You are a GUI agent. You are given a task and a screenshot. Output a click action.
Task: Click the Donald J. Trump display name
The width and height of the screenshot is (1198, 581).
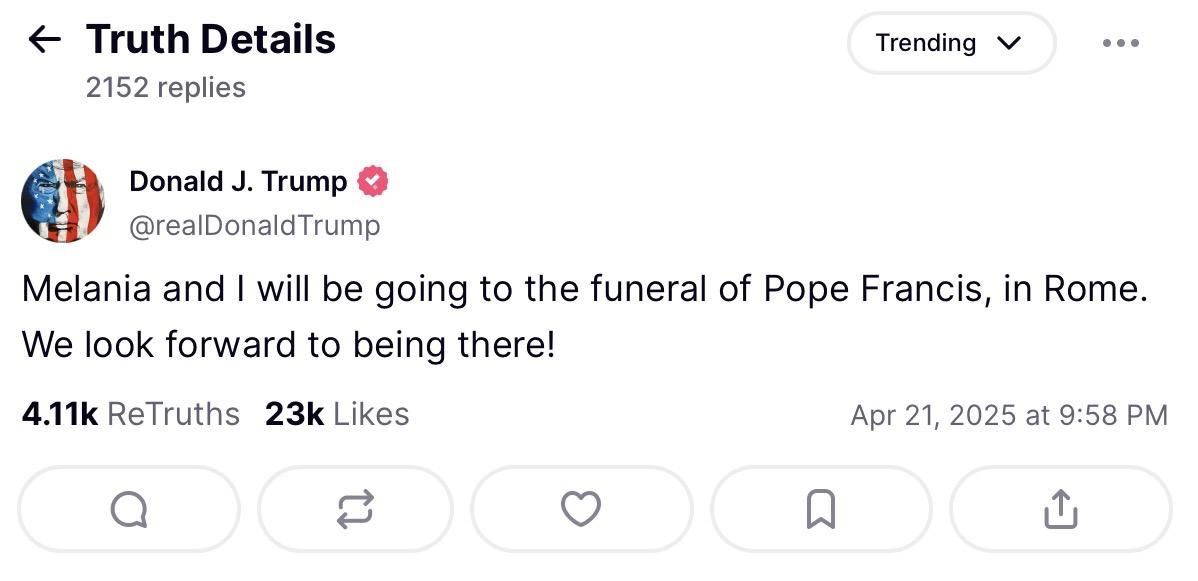(238, 181)
